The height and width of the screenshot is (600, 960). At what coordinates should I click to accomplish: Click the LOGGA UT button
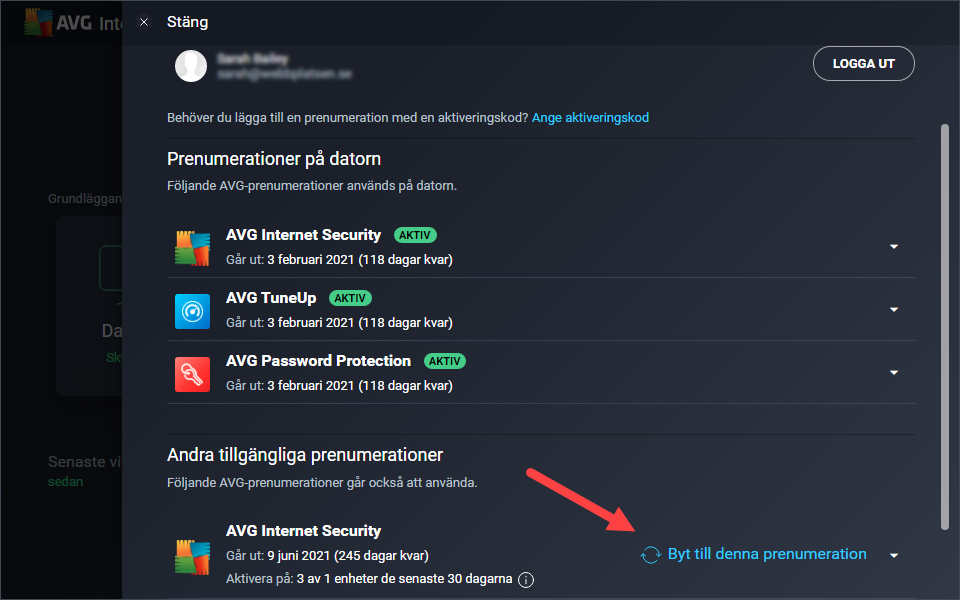tap(863, 64)
